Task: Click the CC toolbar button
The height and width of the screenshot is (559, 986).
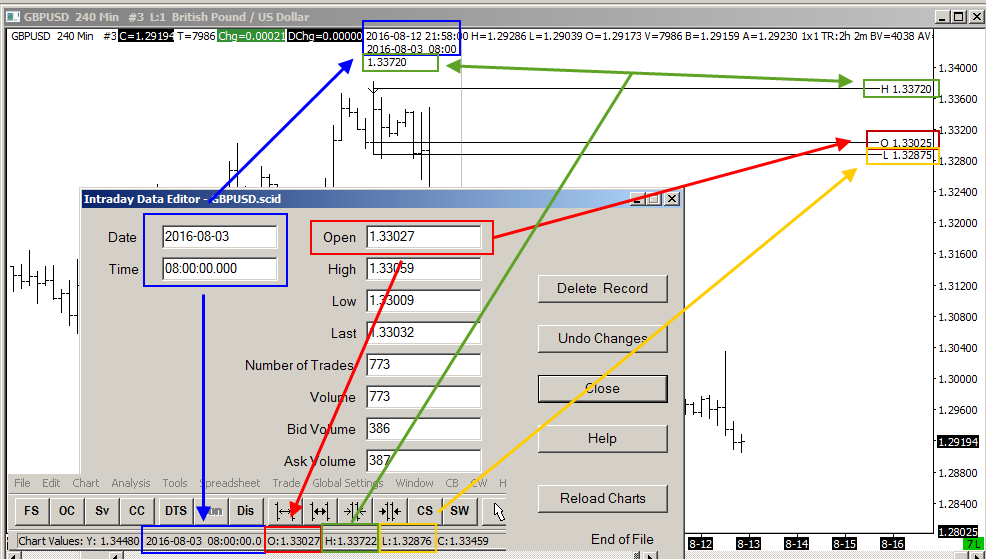Action: click(x=137, y=511)
